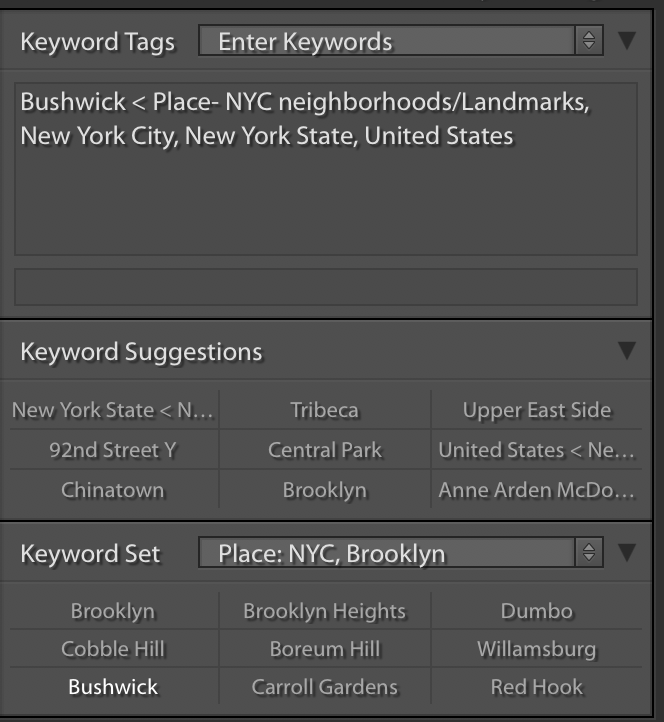Add the Chinatown suggested keyword
The width and height of the screenshot is (664, 722).
113,491
